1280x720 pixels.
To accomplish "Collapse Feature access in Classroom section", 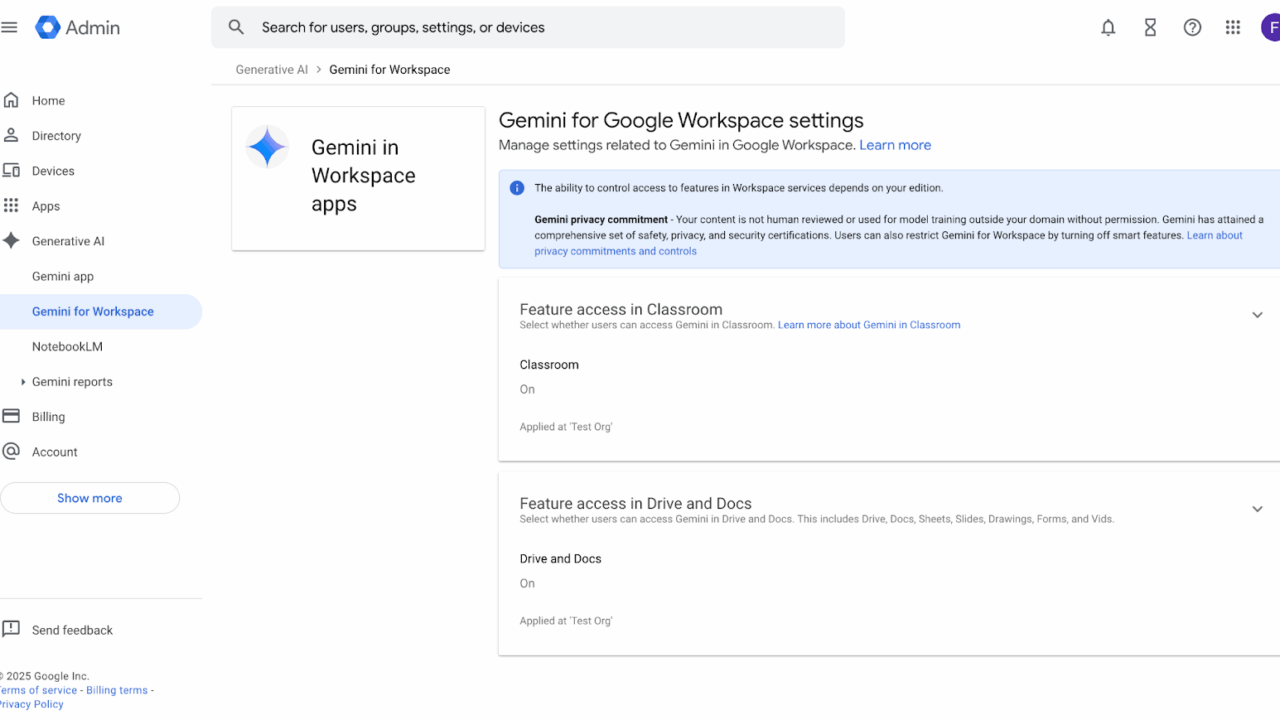I will pos(1257,315).
